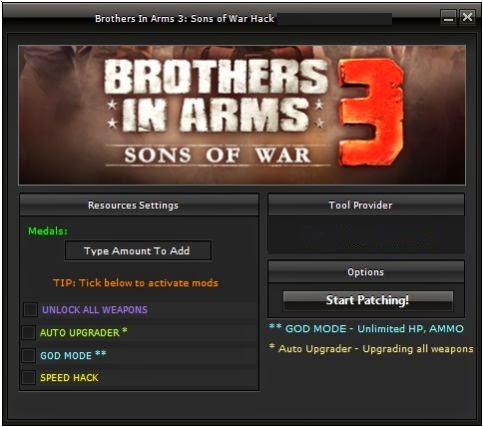The width and height of the screenshot is (483, 427).
Task: Tick the UNLOCK ALL WEAPONS checkbox
Action: 30,310
